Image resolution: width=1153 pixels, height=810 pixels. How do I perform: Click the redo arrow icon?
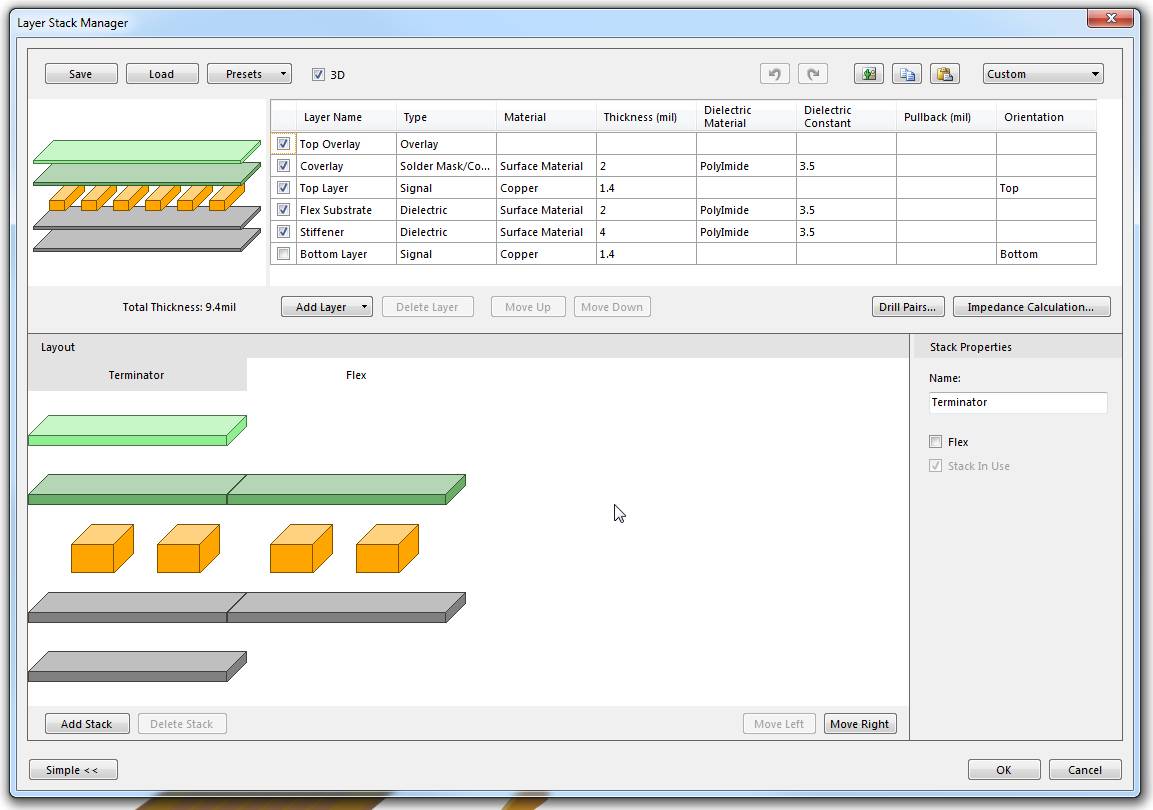[813, 74]
